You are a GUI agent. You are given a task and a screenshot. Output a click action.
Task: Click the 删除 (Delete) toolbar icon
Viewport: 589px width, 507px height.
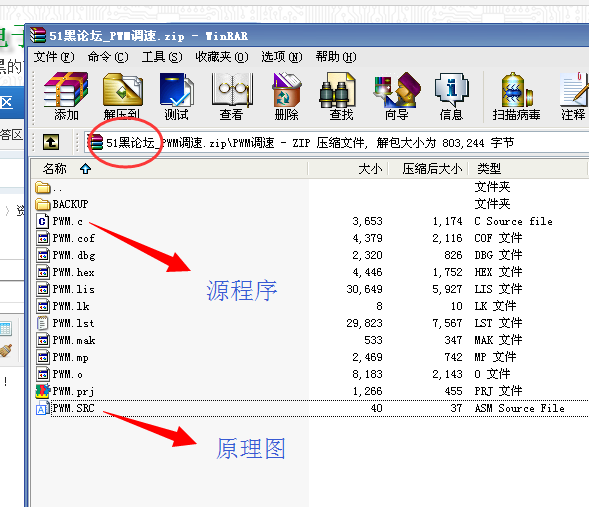point(286,90)
